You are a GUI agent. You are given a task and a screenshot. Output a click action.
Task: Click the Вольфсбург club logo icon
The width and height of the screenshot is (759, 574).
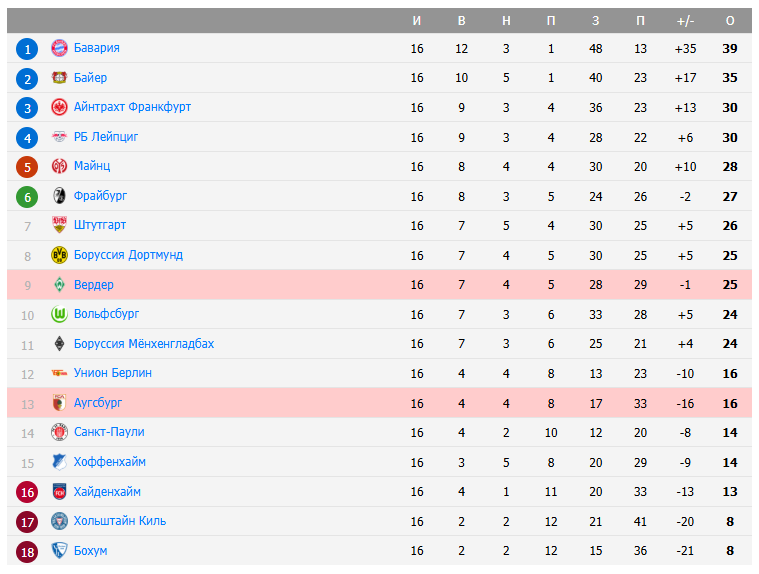[59, 314]
